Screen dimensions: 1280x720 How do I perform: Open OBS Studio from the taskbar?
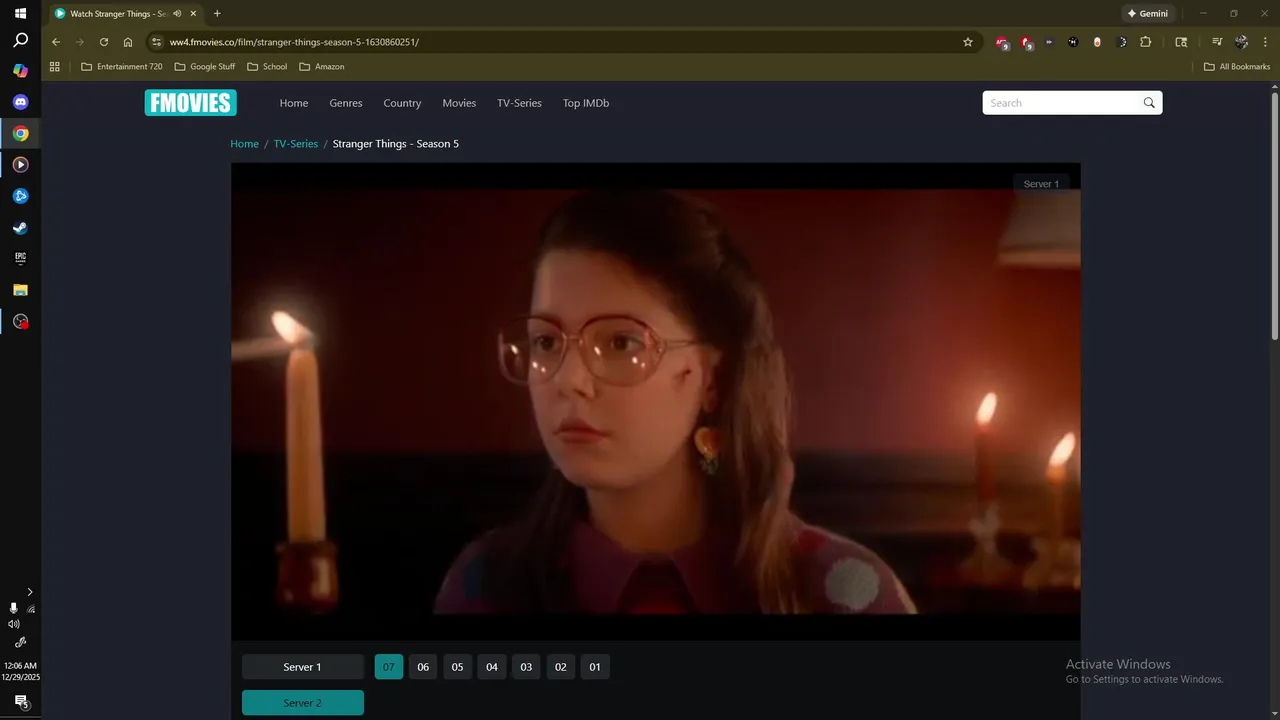point(20,321)
